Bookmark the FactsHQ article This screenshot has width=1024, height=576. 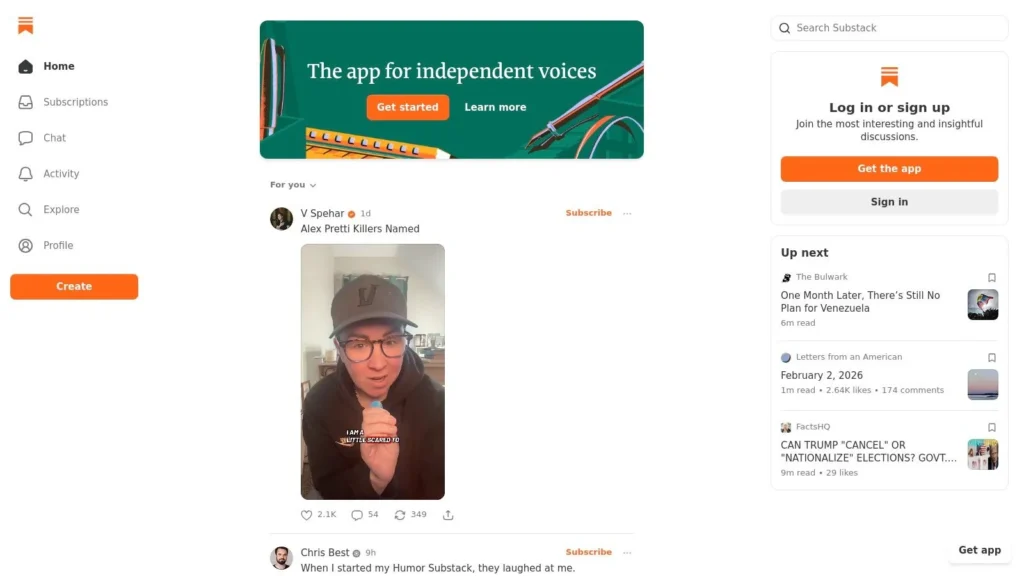[992, 427]
